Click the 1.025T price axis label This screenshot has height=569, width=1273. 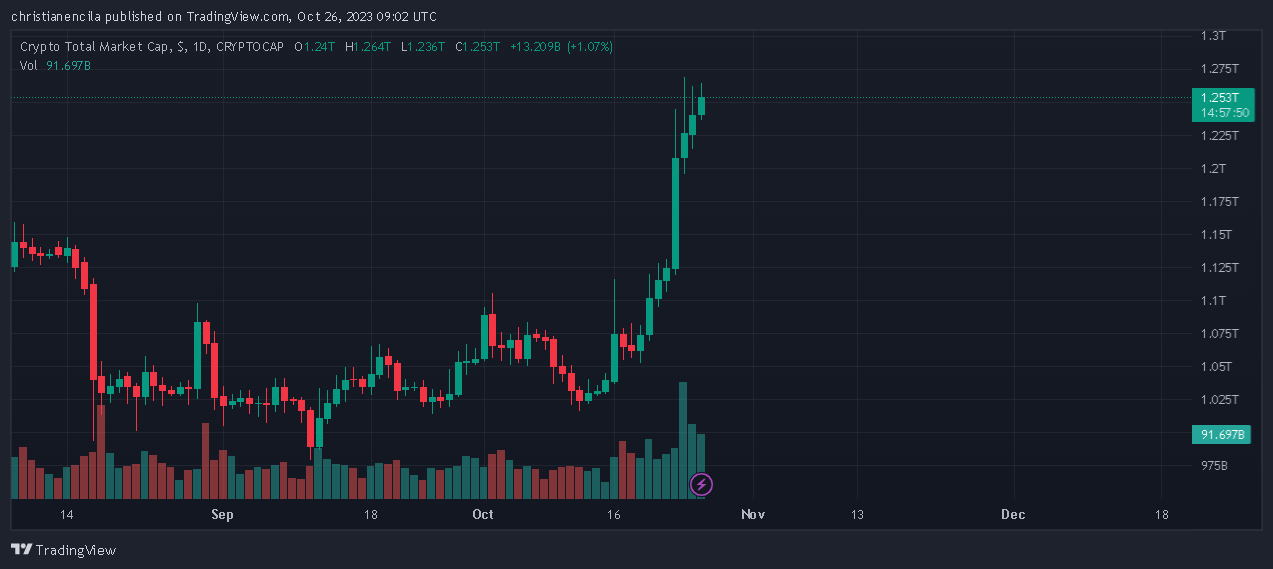pos(1220,399)
